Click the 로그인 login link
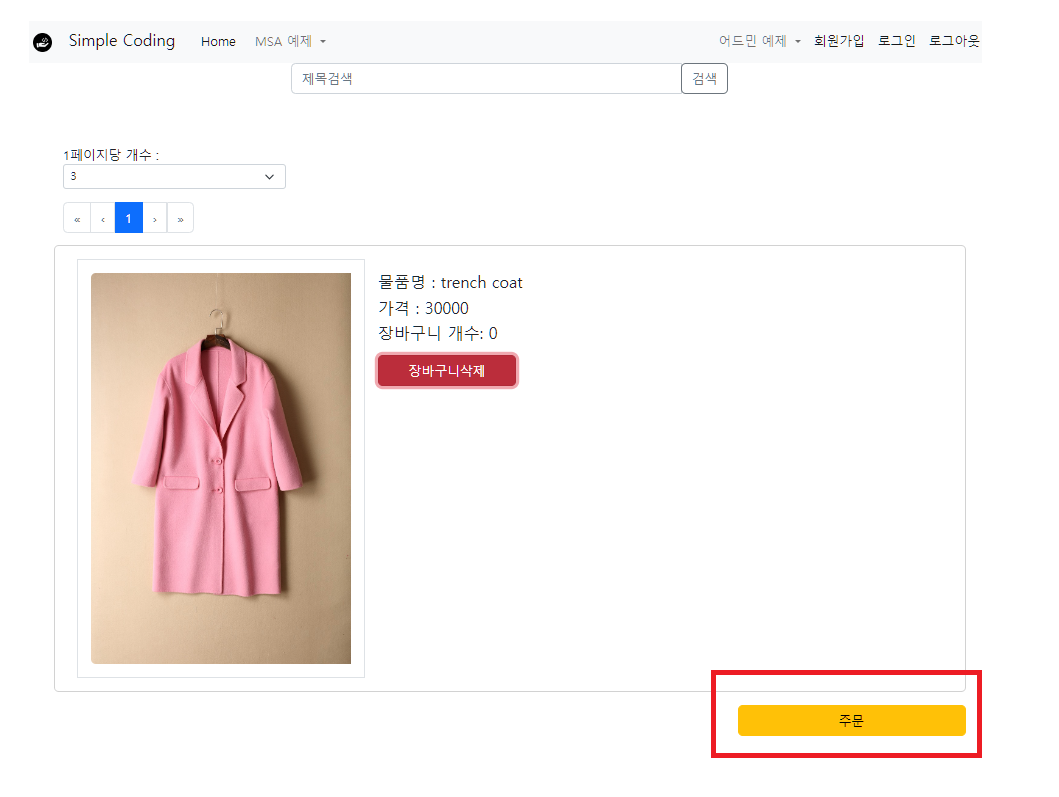This screenshot has width=1059, height=797. 896,41
